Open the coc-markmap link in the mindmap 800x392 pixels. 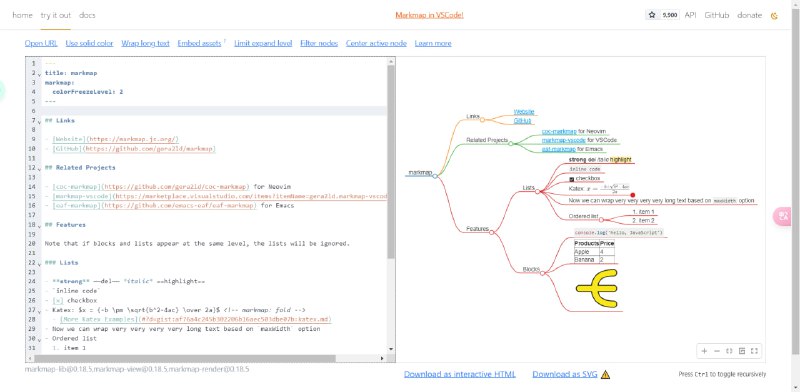pyautogui.click(x=559, y=131)
